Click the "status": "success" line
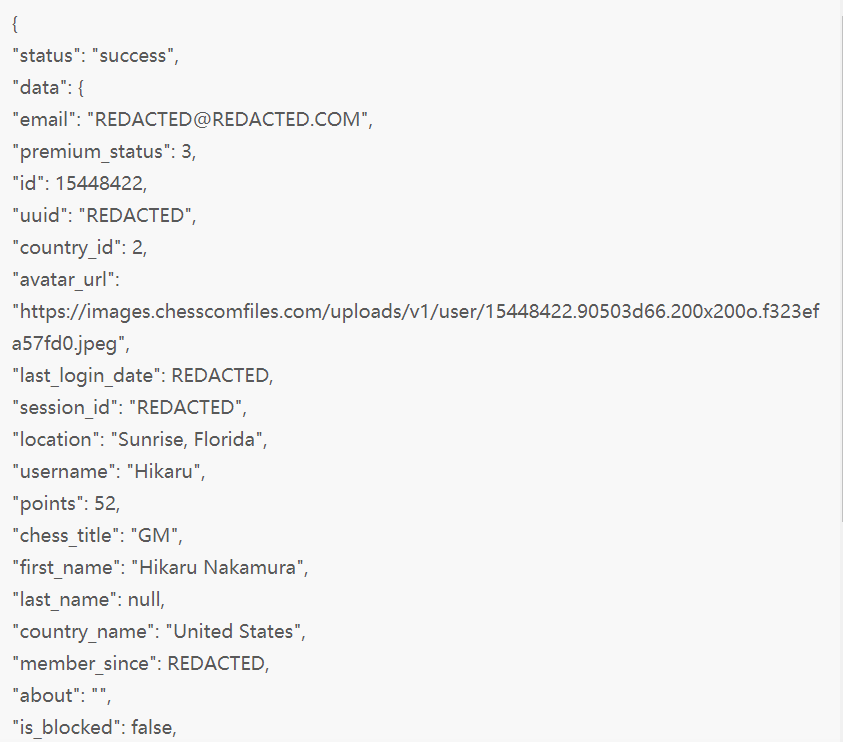 click(96, 55)
